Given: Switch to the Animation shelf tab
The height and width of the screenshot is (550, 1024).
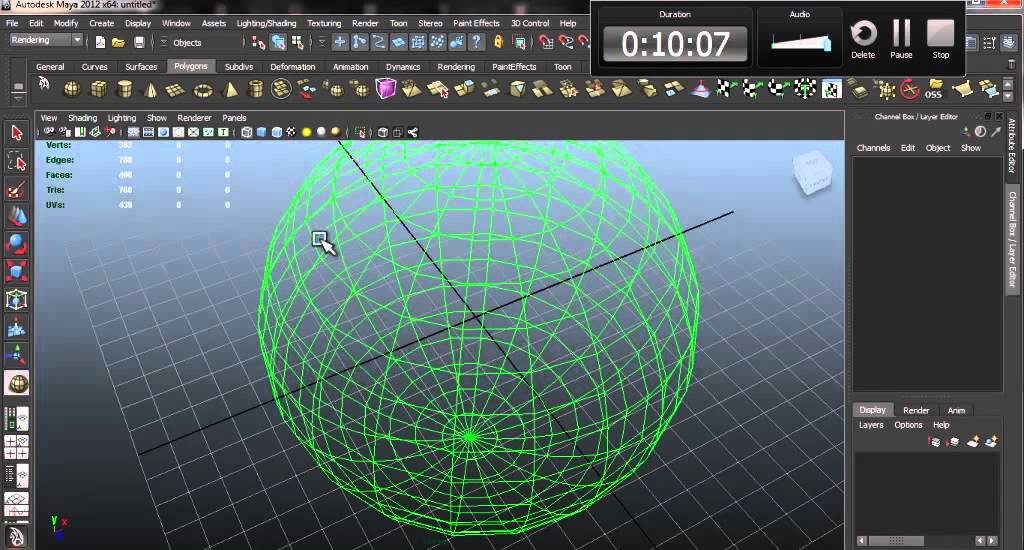Looking at the screenshot, I should tap(351, 67).
